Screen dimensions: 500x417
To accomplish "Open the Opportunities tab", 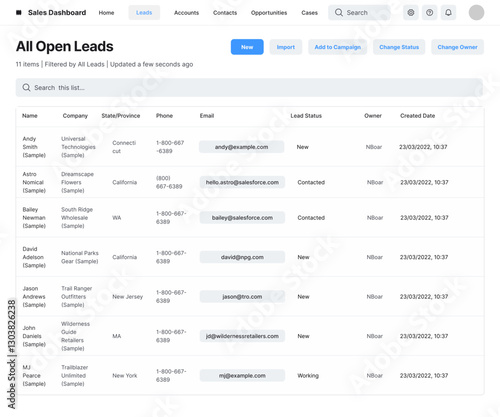I will pos(269,13).
